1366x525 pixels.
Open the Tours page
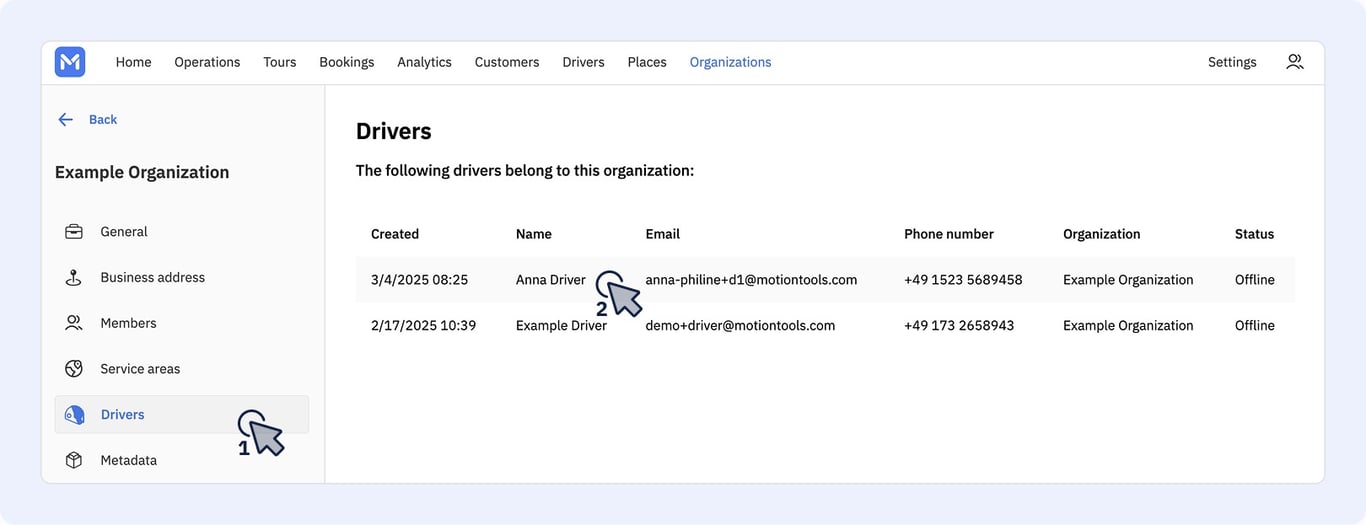(280, 62)
